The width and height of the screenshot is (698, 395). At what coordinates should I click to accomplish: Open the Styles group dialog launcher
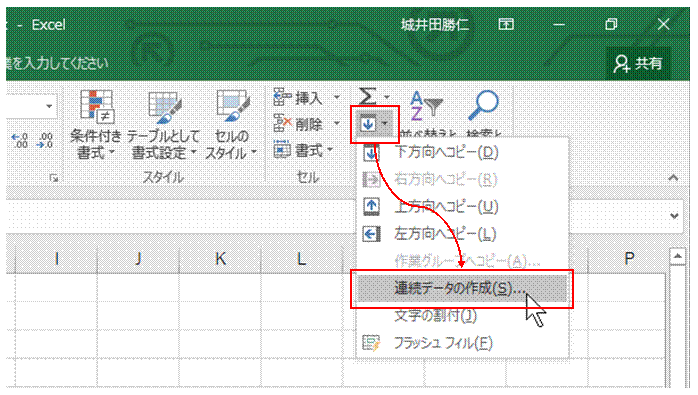[54, 178]
